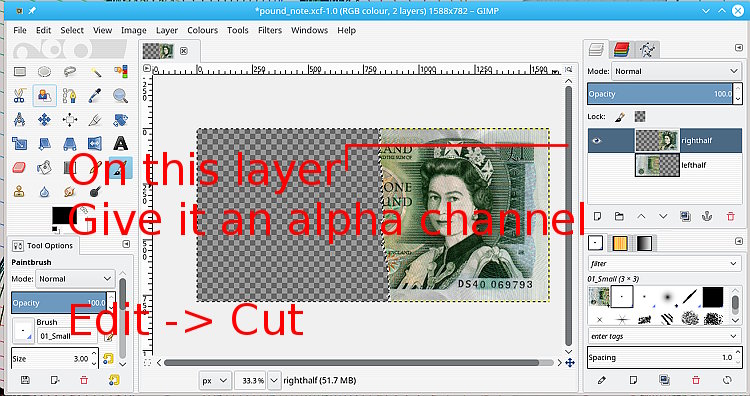Open the Edit menu
The height and width of the screenshot is (396, 750).
(x=43, y=30)
